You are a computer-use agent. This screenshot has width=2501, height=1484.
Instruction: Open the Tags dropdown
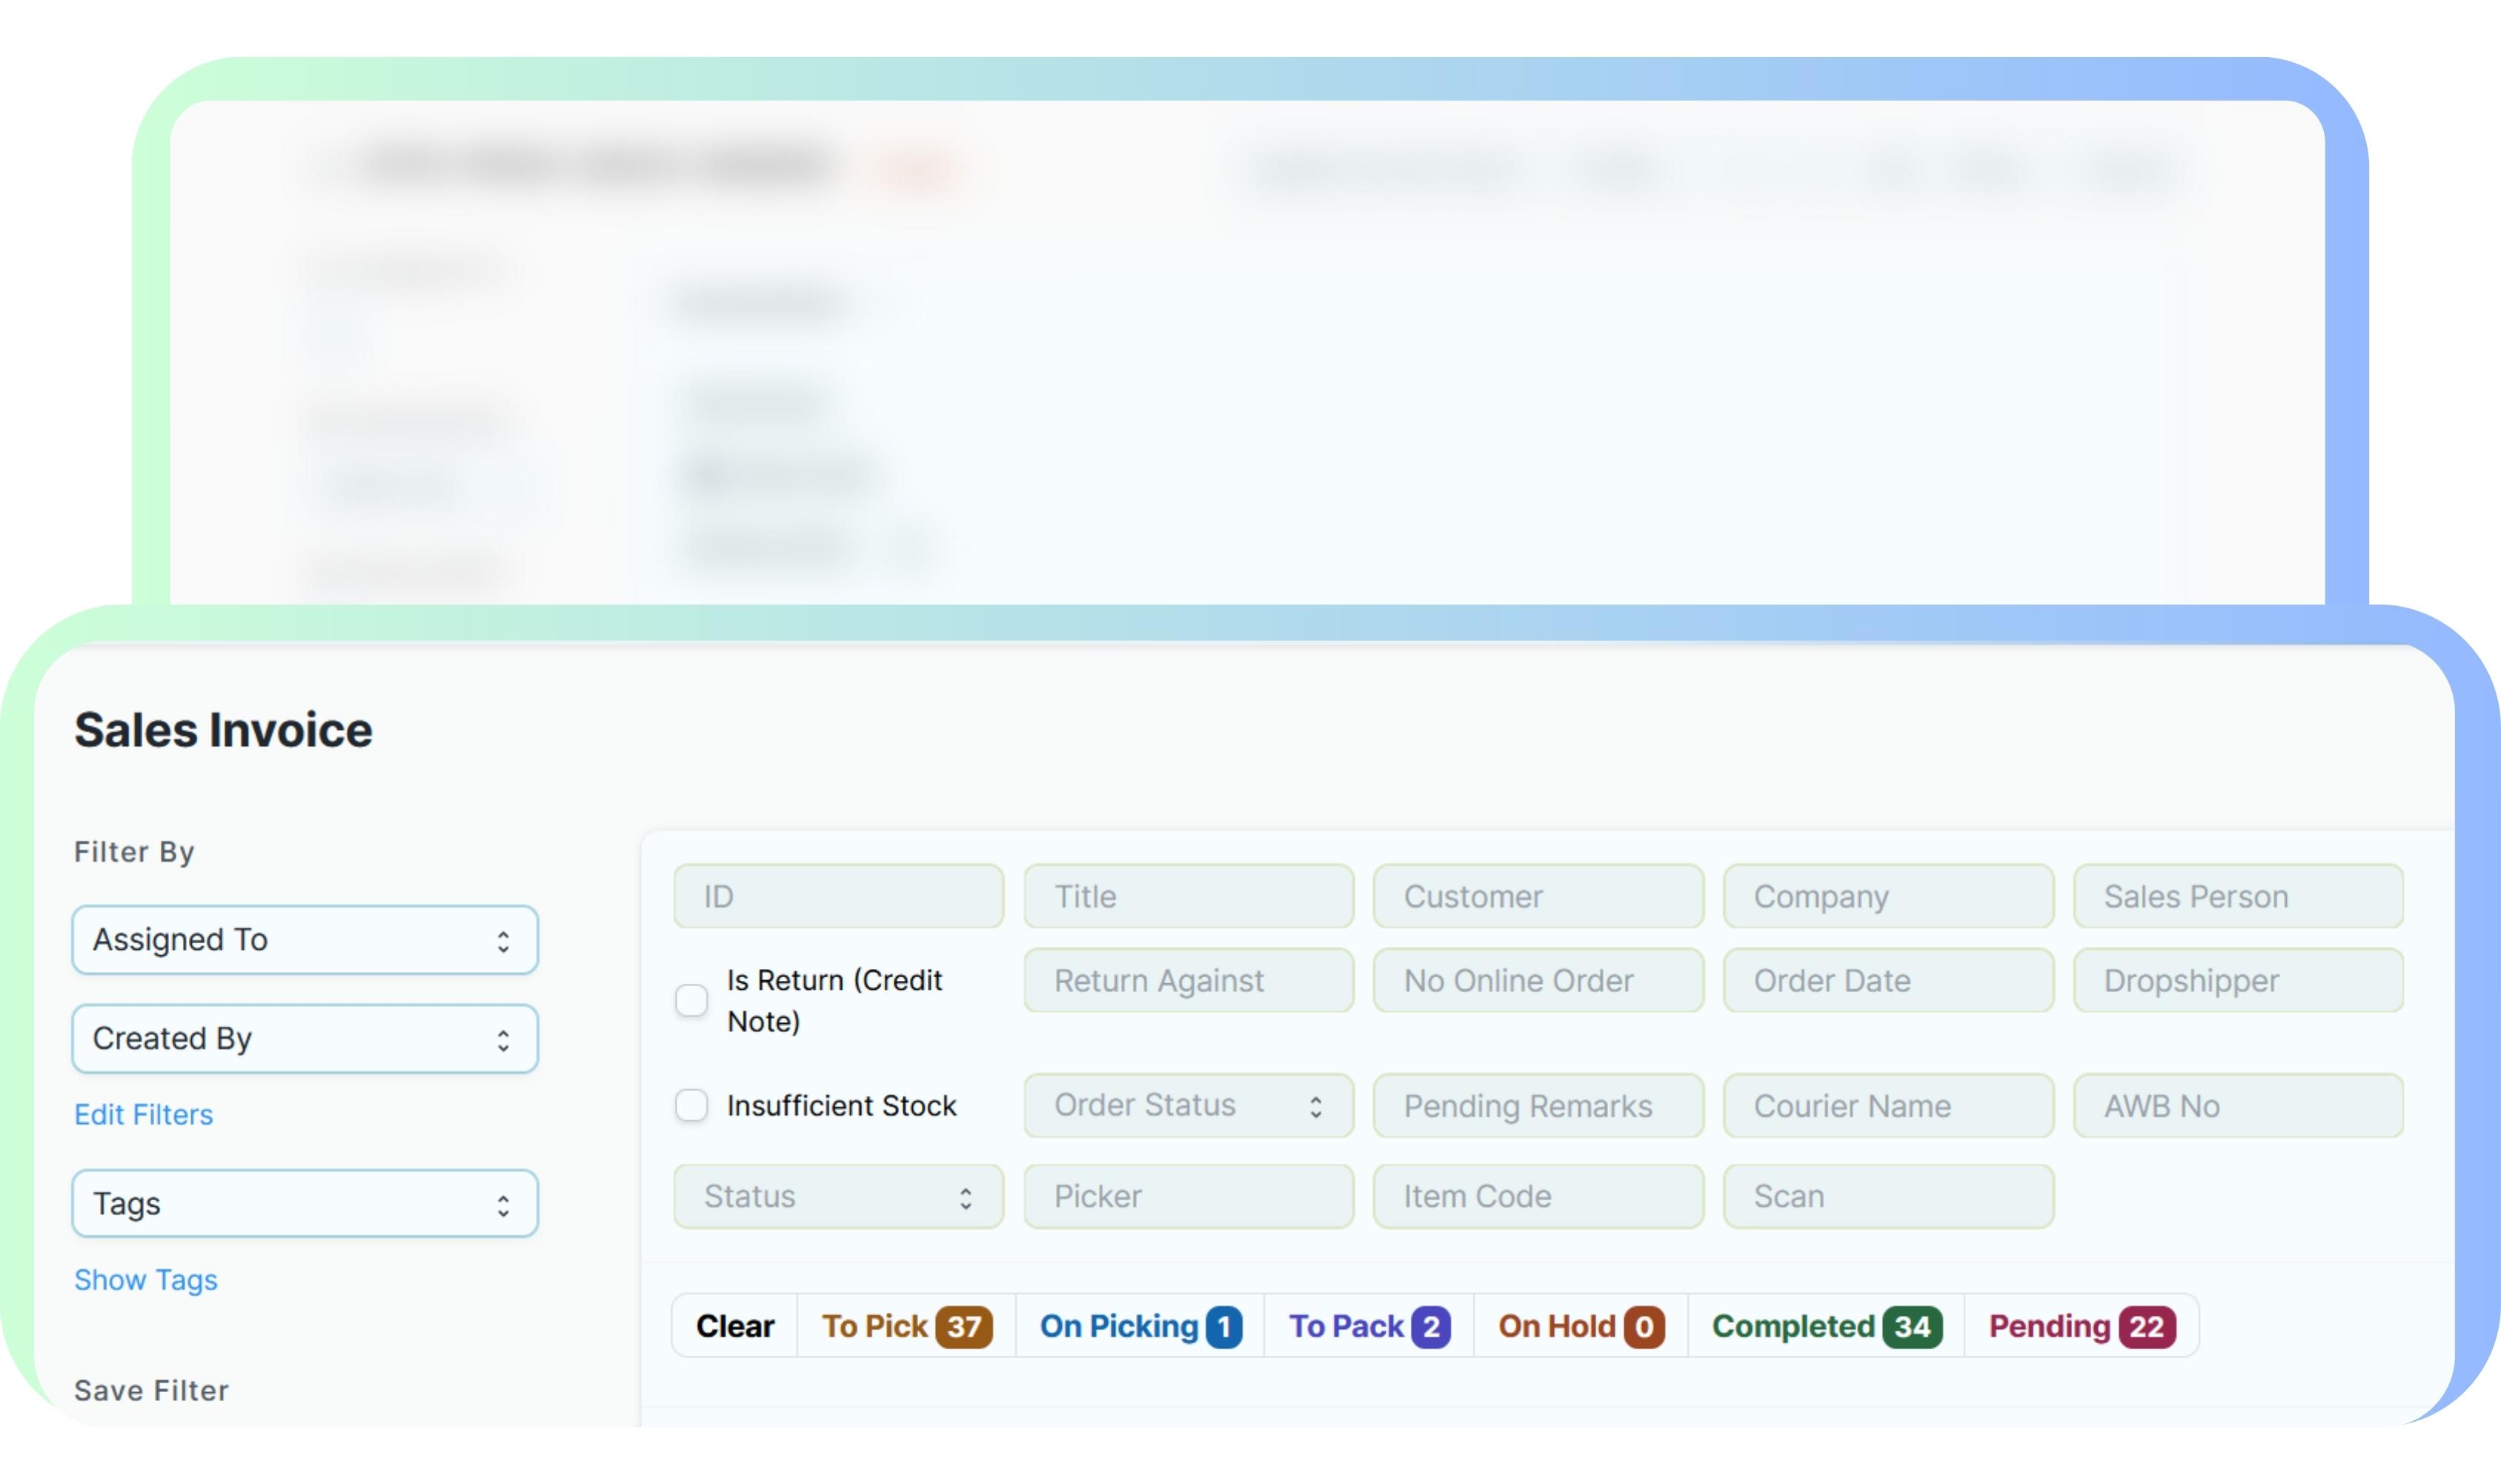point(305,1204)
